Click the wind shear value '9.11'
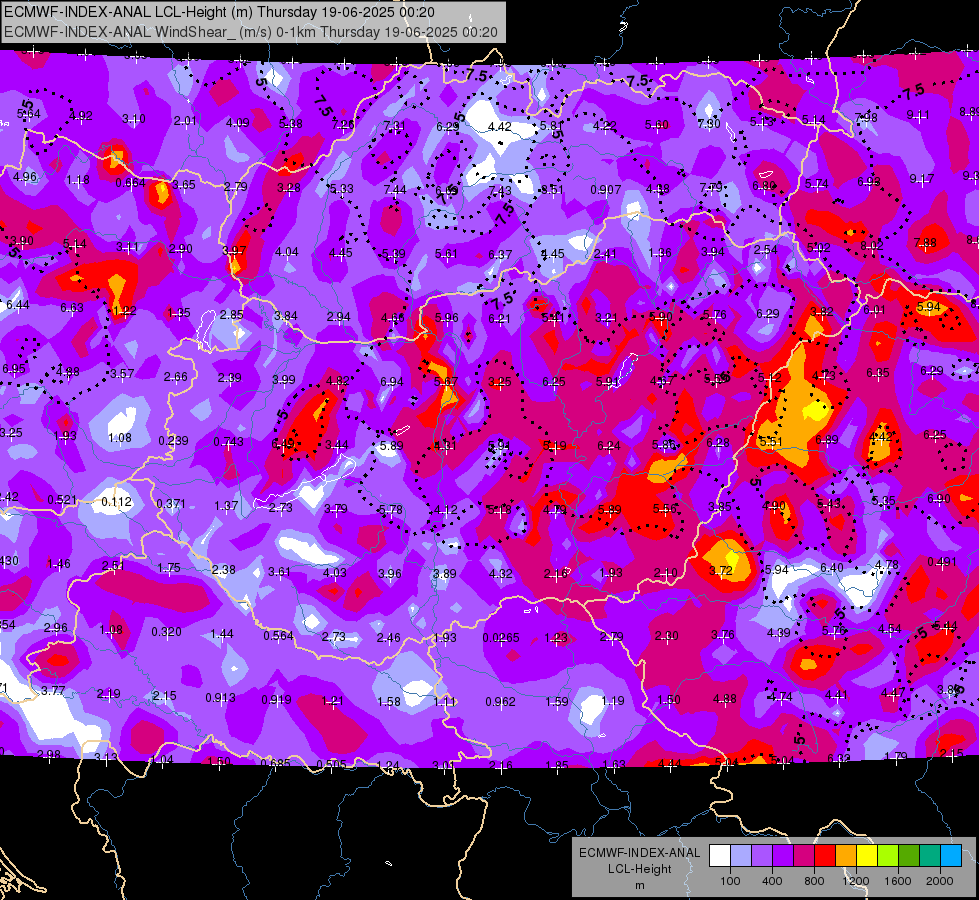Image resolution: width=979 pixels, height=900 pixels. 918,114
